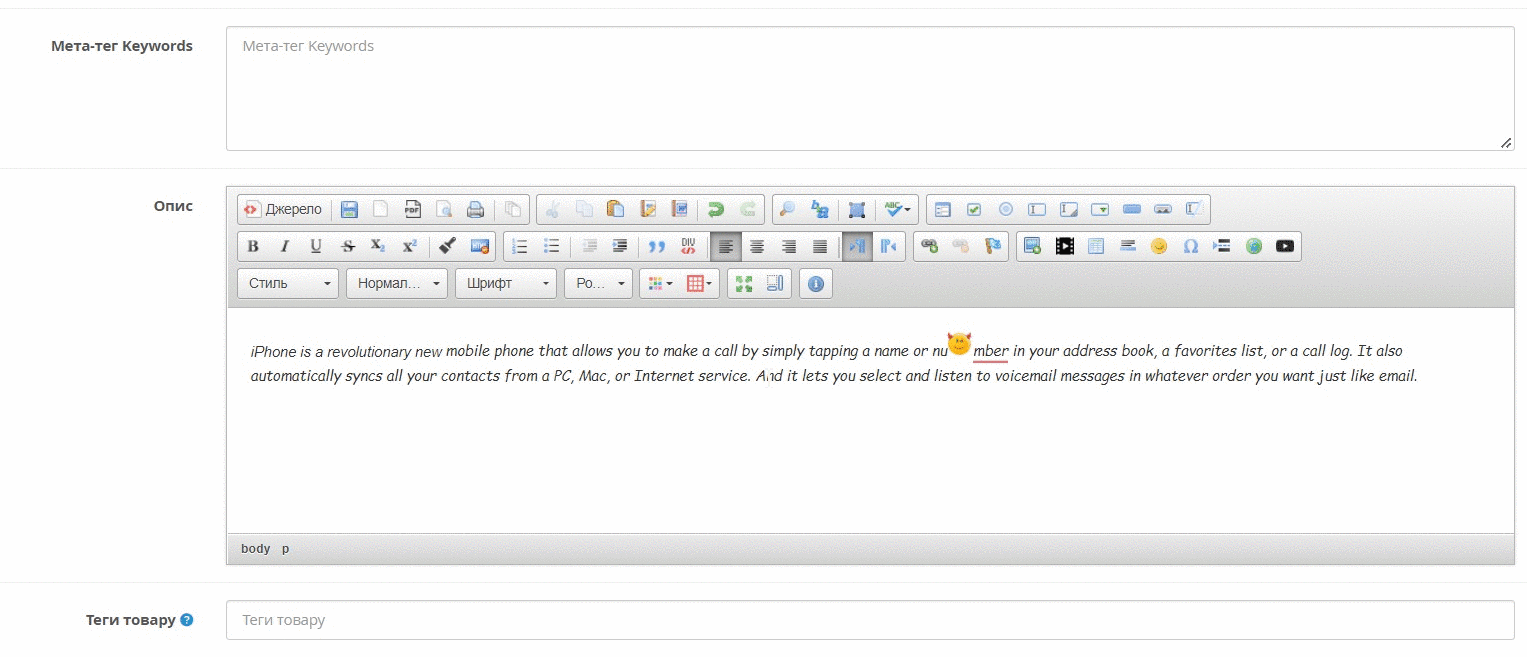The width and height of the screenshot is (1527, 657).
Task: Open the Стиль styles dropdown
Action: (288, 284)
